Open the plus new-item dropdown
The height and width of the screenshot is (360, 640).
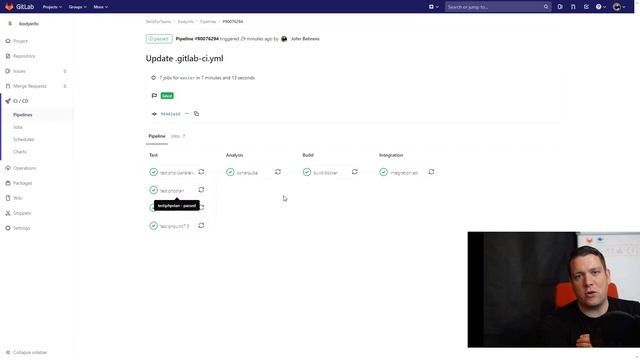click(x=433, y=7)
